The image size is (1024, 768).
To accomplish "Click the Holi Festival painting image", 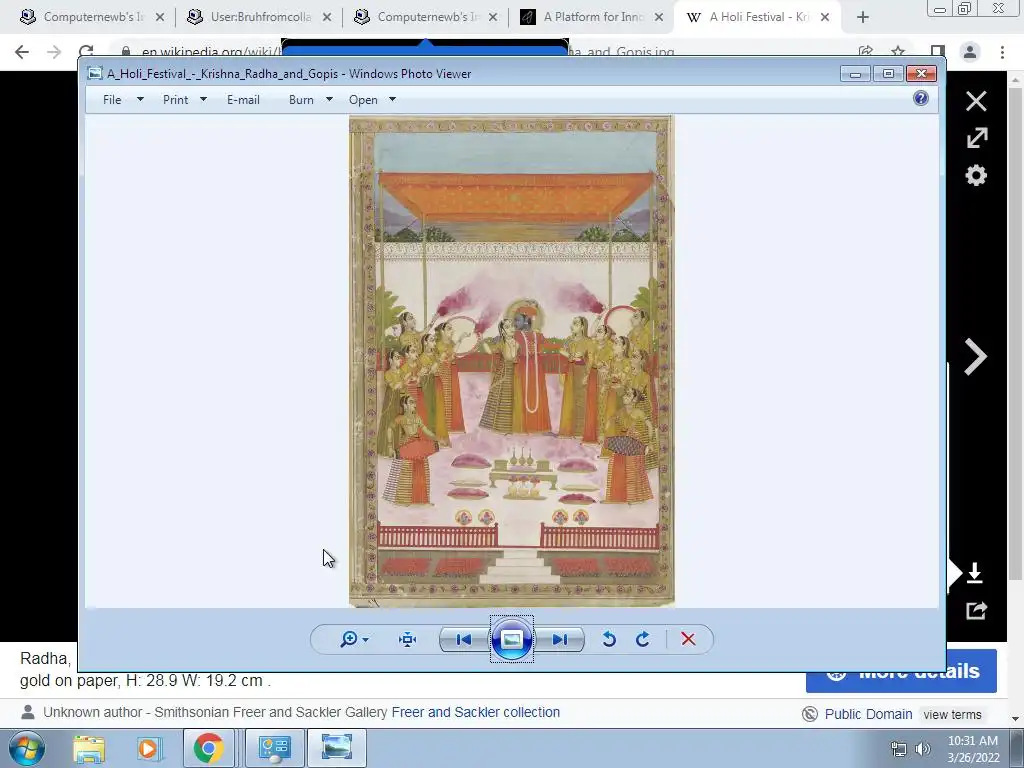I will 512,362.
